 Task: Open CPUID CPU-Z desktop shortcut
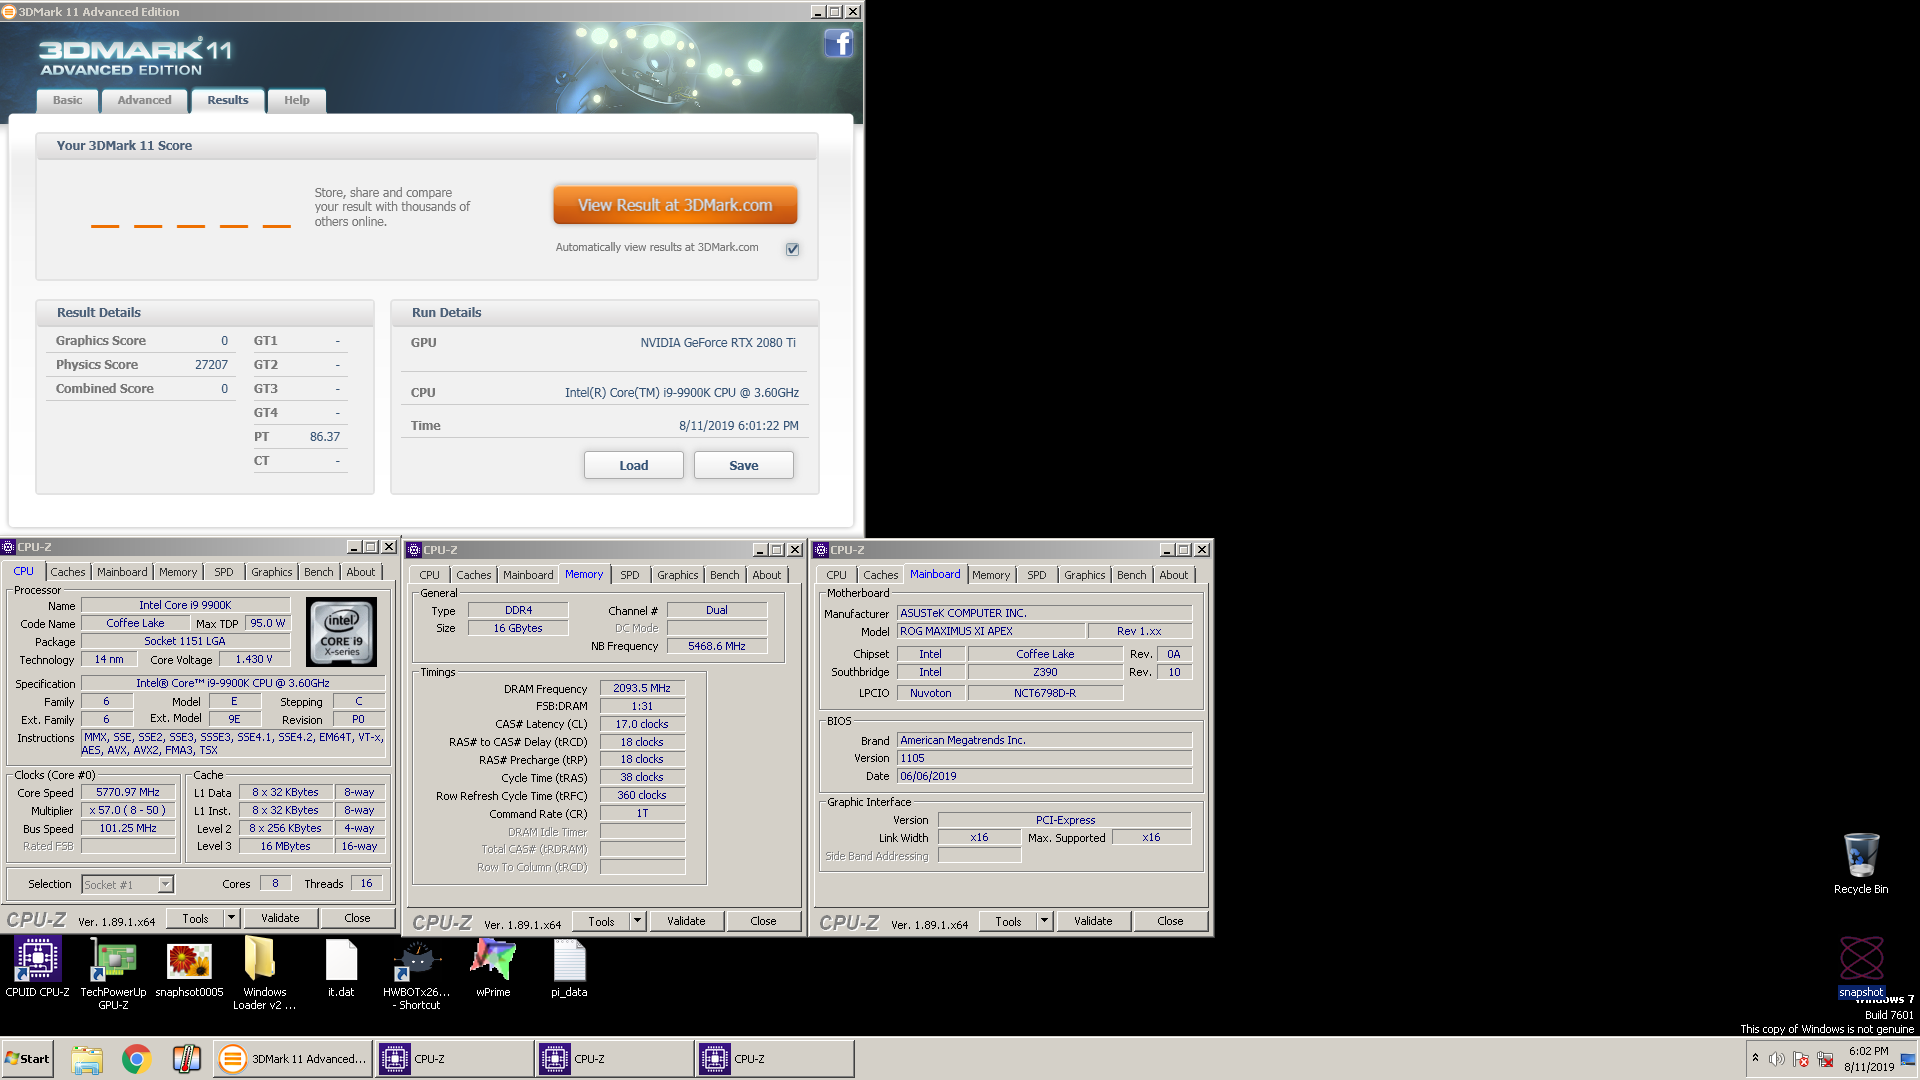click(x=37, y=967)
